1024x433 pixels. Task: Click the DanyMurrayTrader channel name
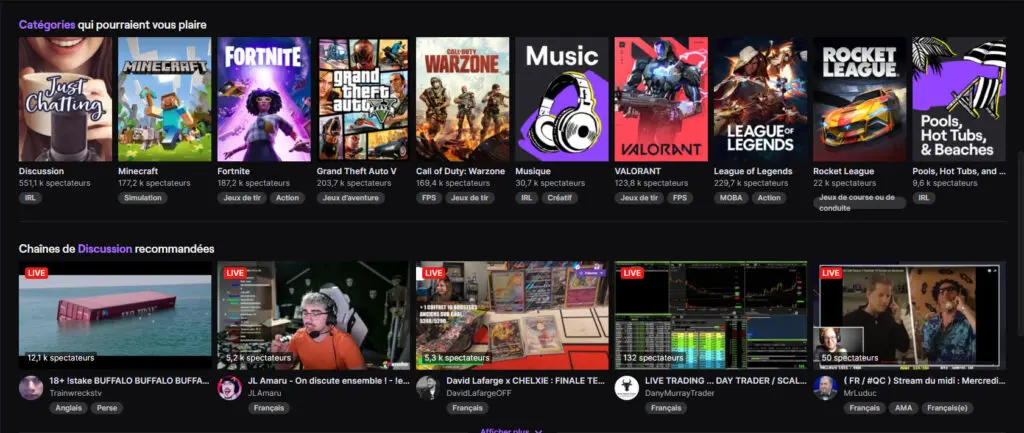680,393
